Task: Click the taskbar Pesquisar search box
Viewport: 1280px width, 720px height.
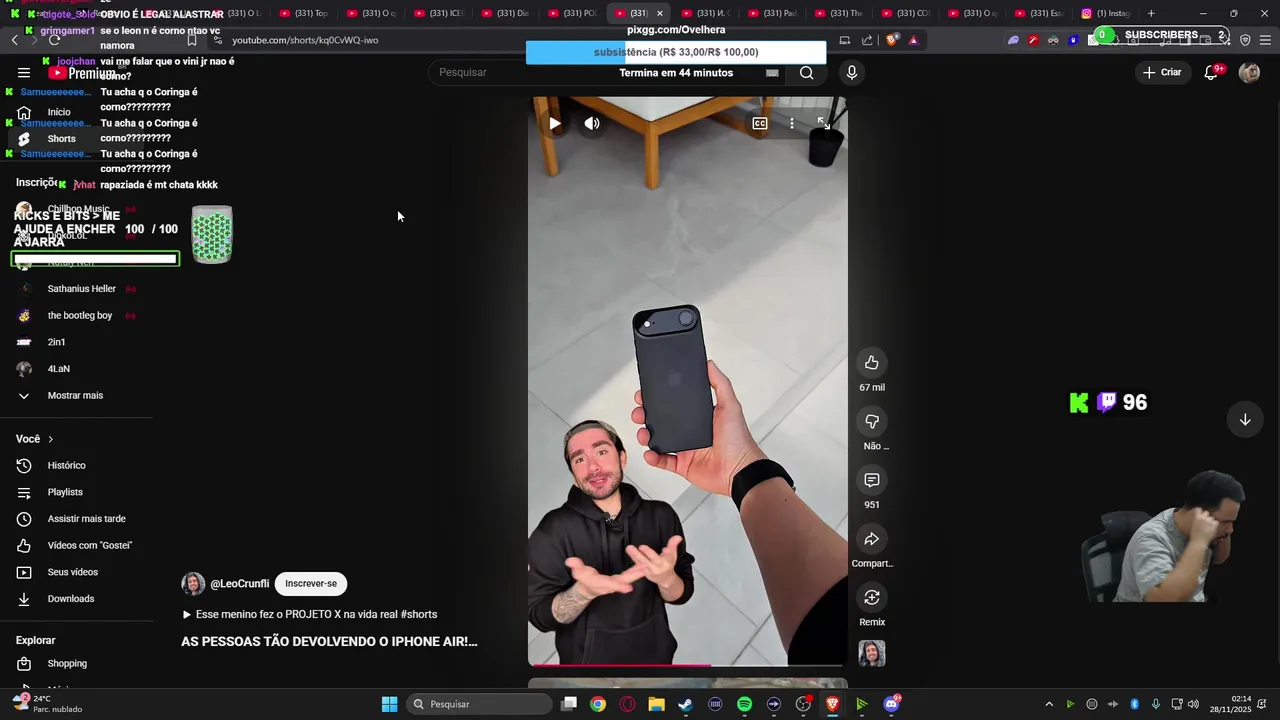Action: click(480, 704)
